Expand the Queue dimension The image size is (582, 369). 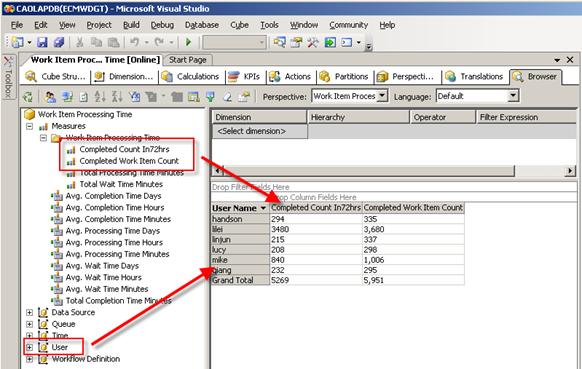[x=29, y=324]
